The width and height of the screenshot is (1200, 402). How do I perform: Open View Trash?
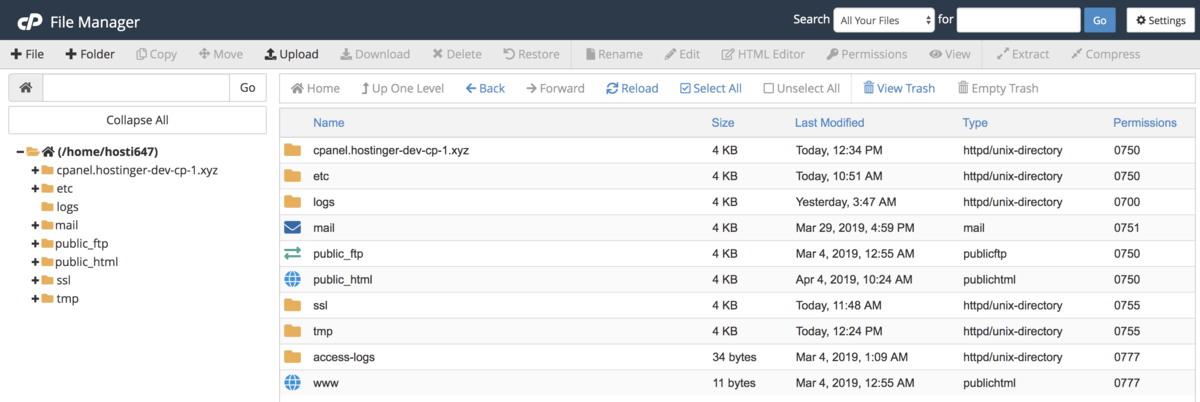898,88
